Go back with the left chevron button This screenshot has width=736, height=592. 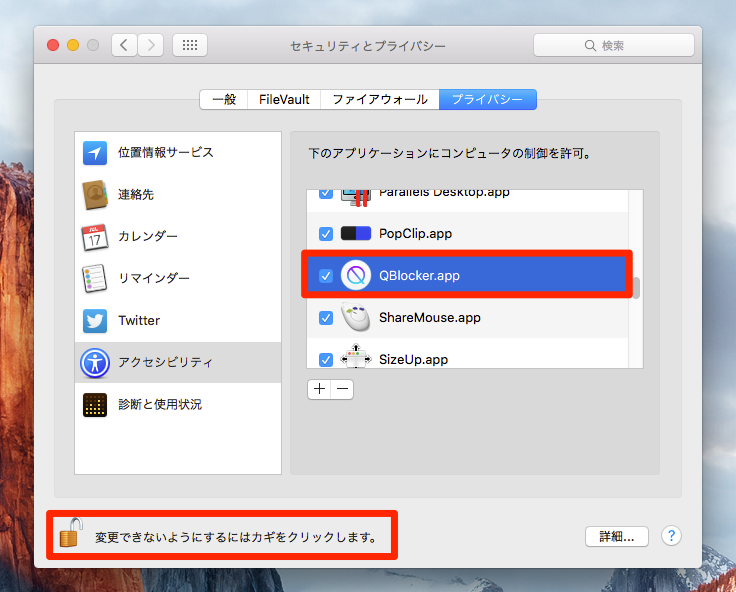pyautogui.click(x=124, y=45)
